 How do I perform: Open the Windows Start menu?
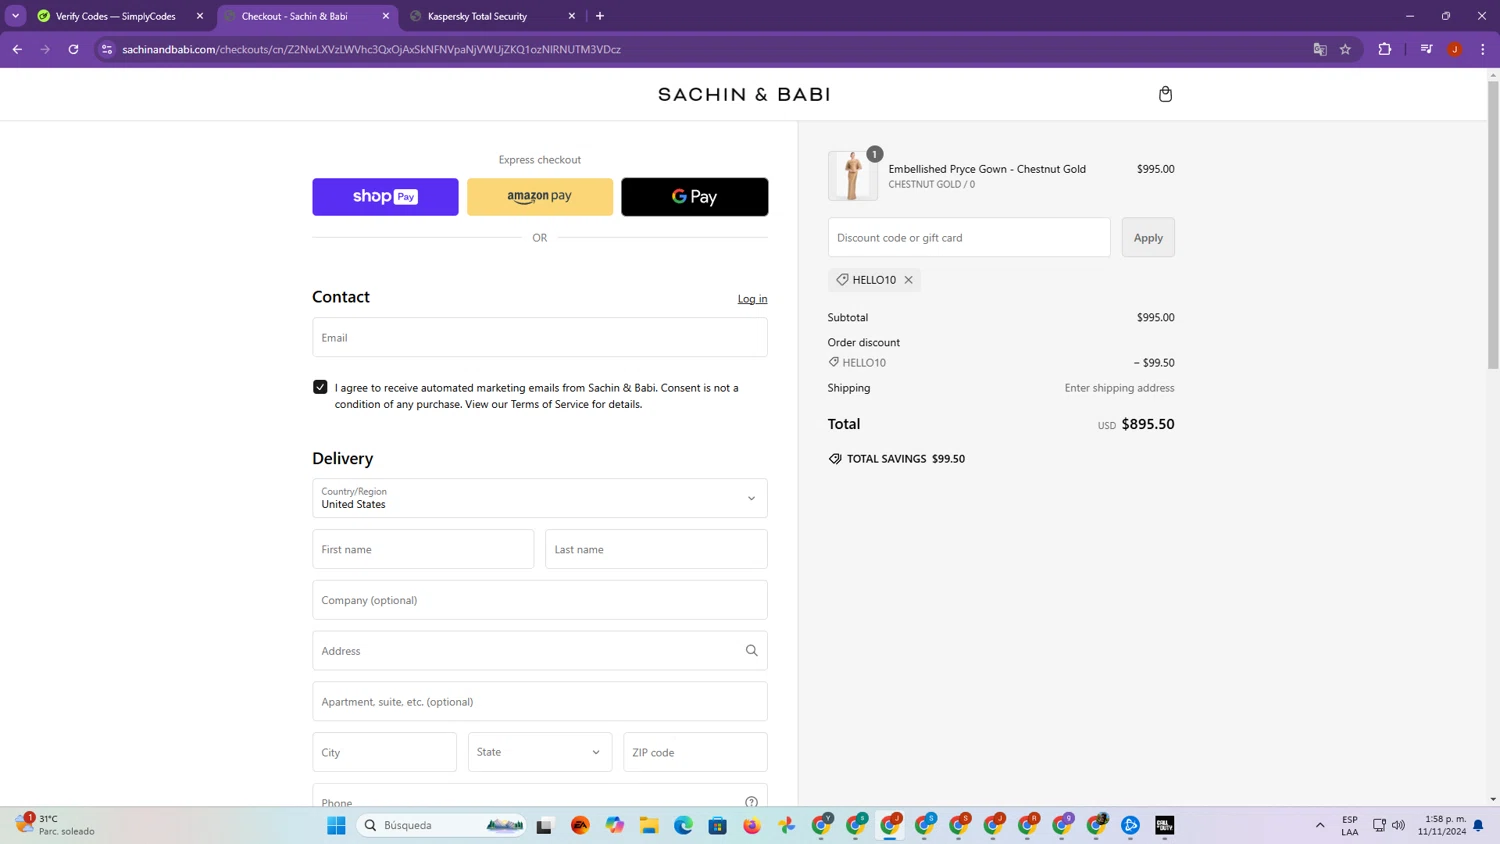(x=336, y=825)
